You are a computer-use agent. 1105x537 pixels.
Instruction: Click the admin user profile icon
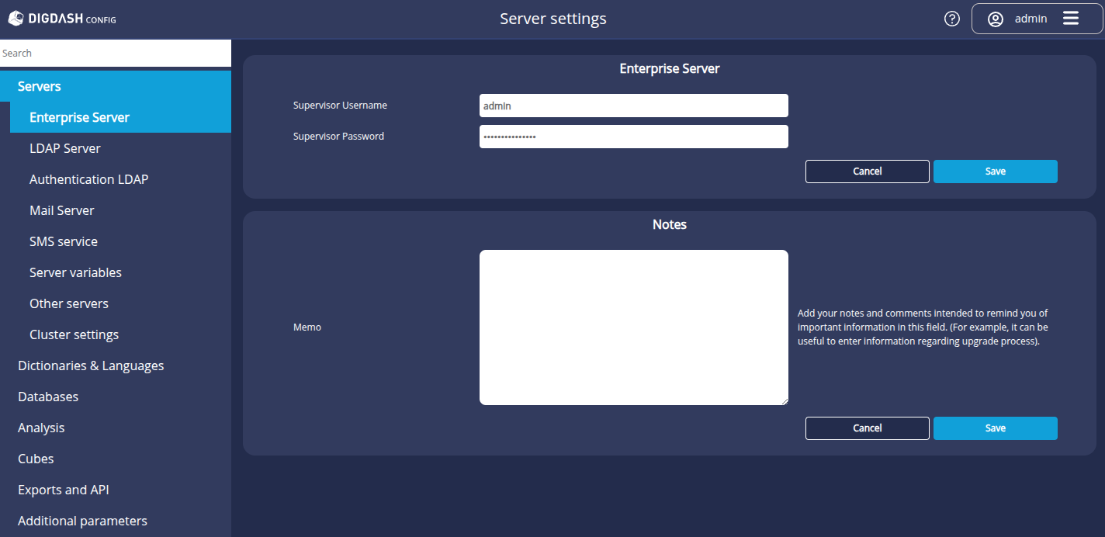pos(995,19)
